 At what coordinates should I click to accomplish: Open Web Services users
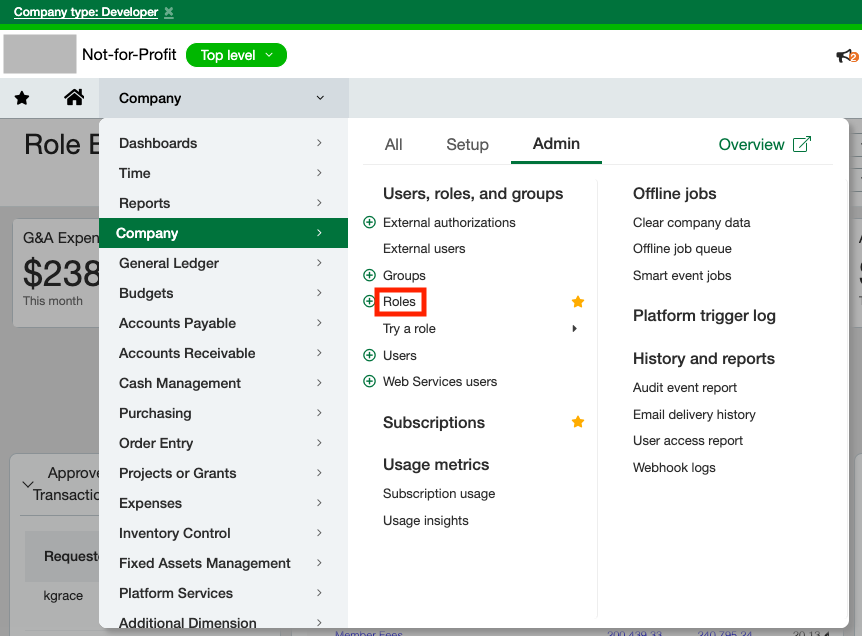point(440,381)
